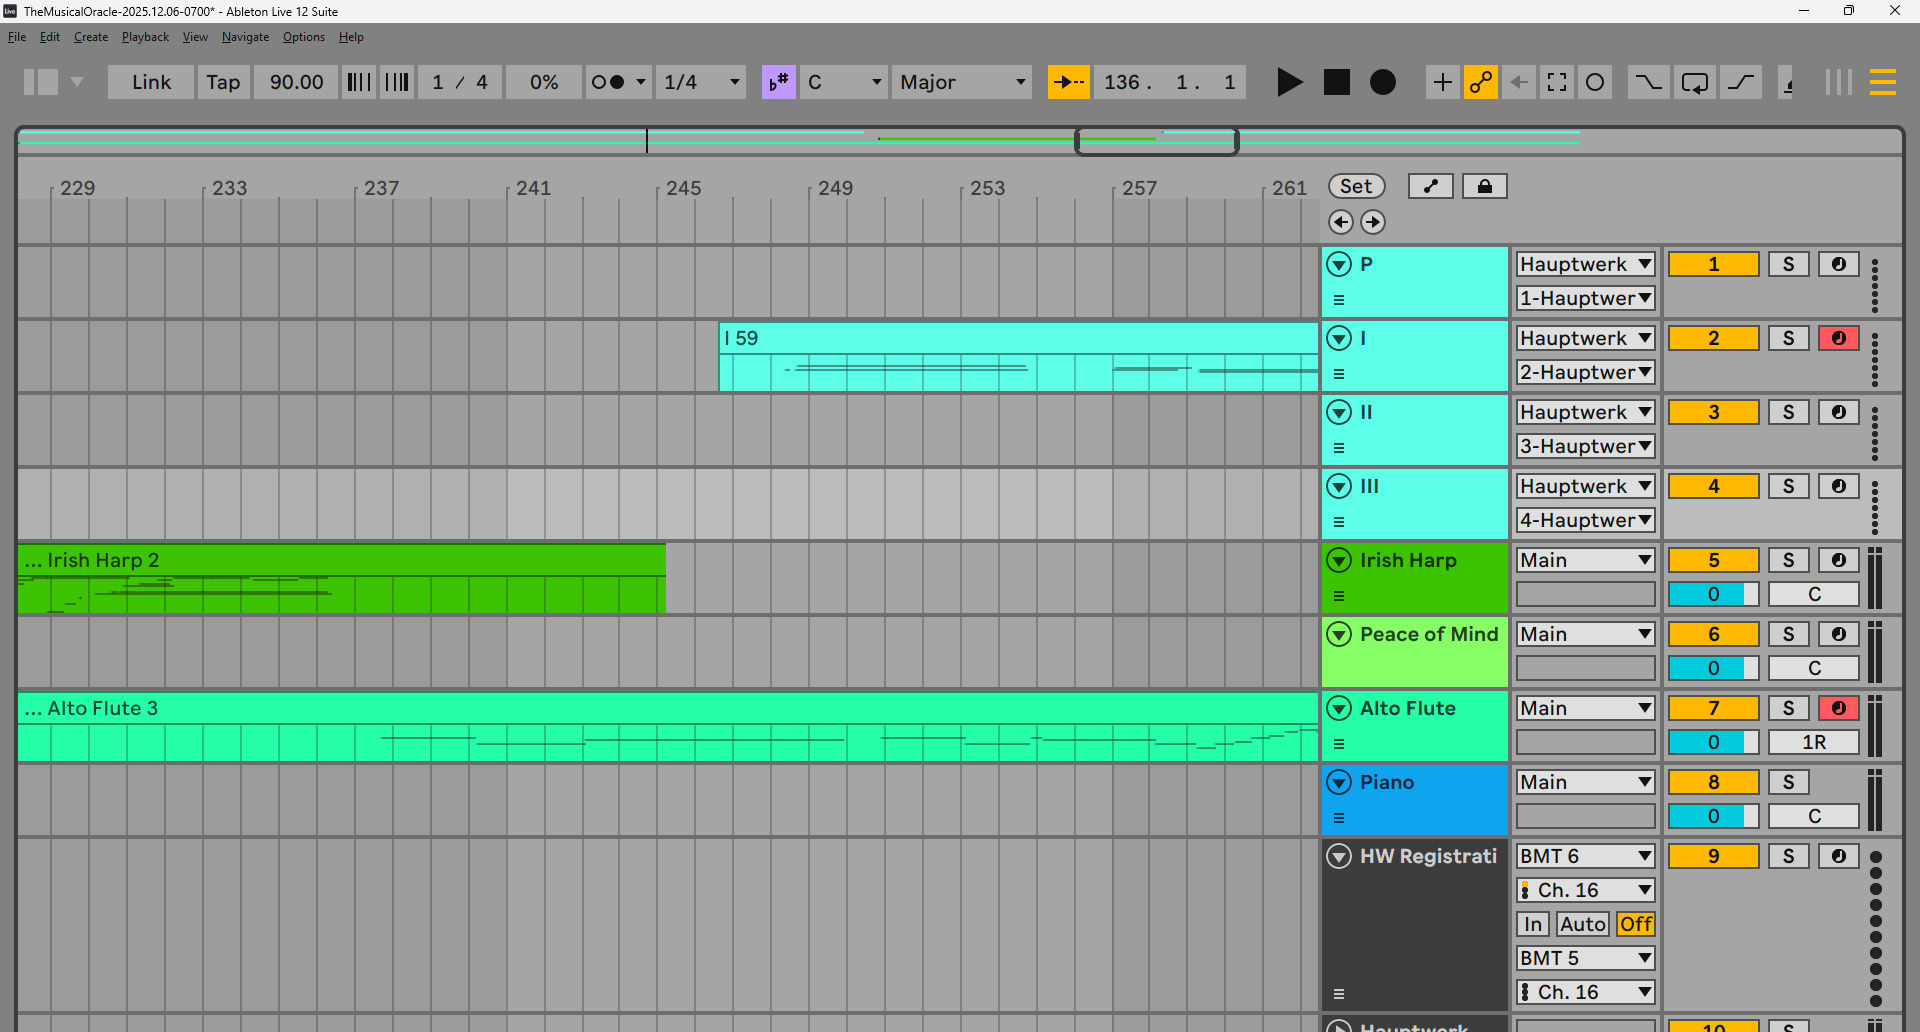Set HW Registrati monitoring to Auto
The image size is (1920, 1032).
[x=1583, y=924]
